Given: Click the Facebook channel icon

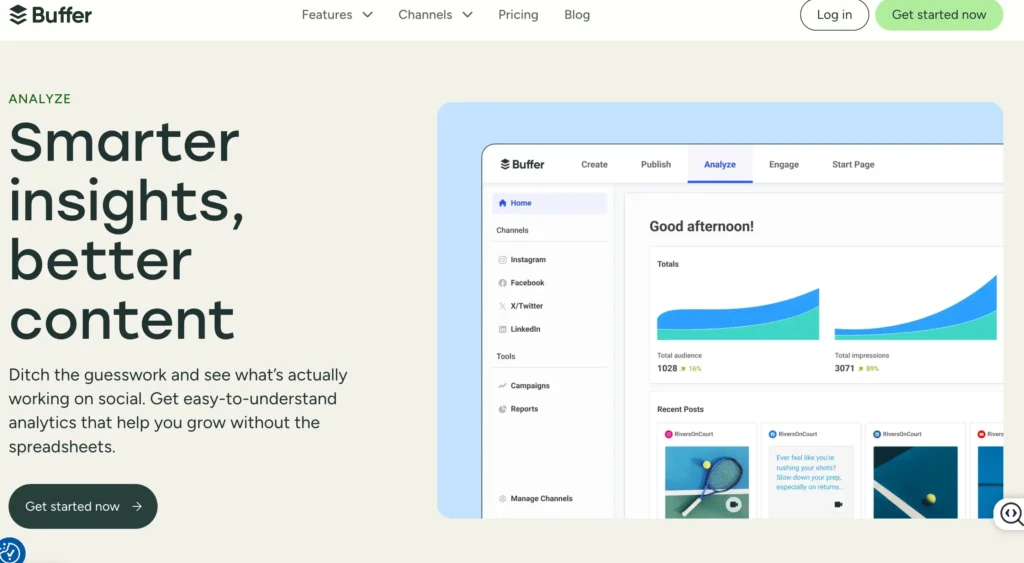Looking at the screenshot, I should pos(502,283).
